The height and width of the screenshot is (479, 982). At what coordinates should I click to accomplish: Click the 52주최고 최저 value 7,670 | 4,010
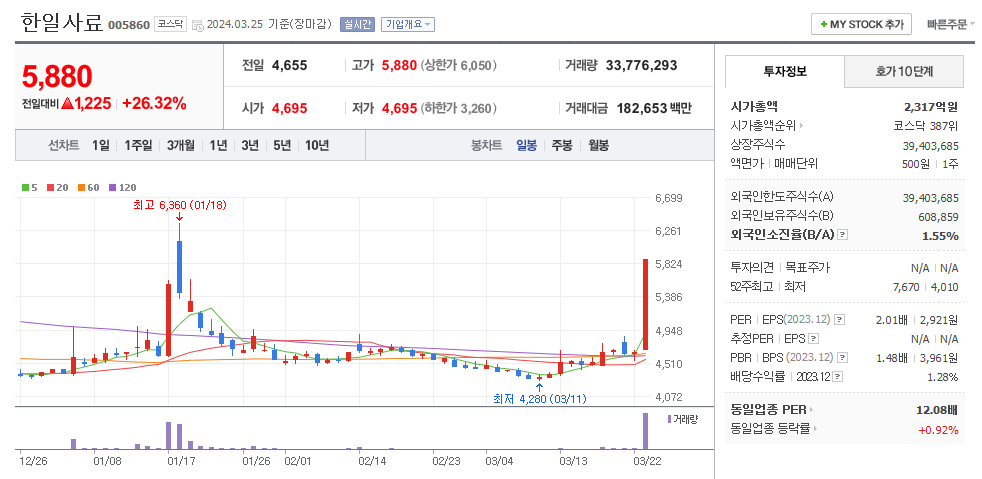click(928, 286)
